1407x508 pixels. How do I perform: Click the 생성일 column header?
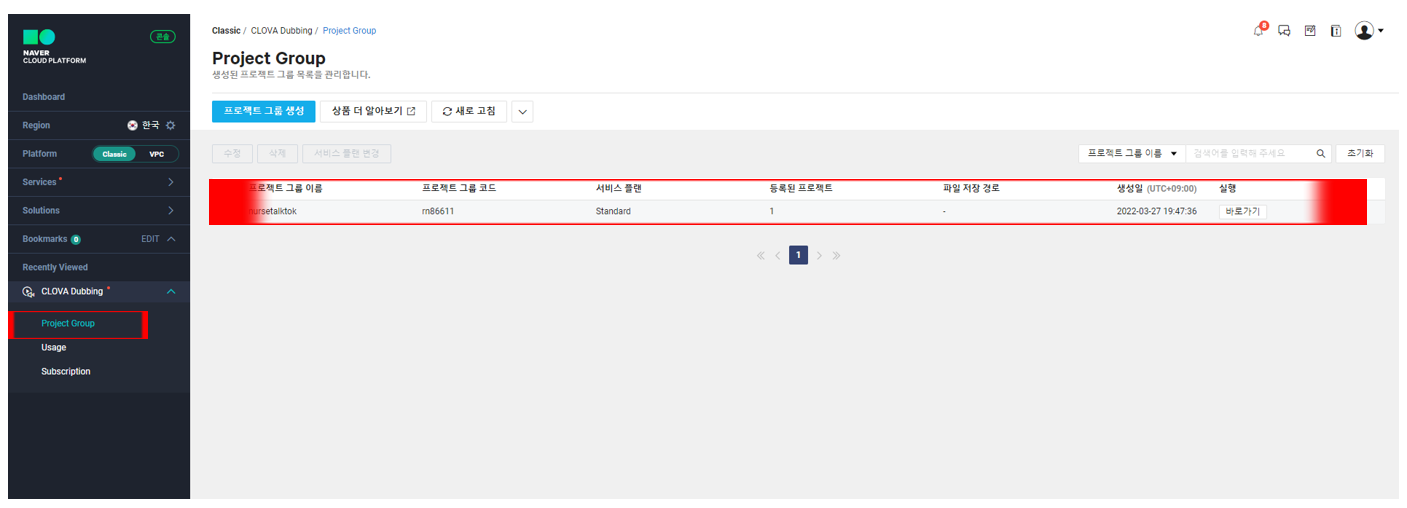coord(1156,188)
